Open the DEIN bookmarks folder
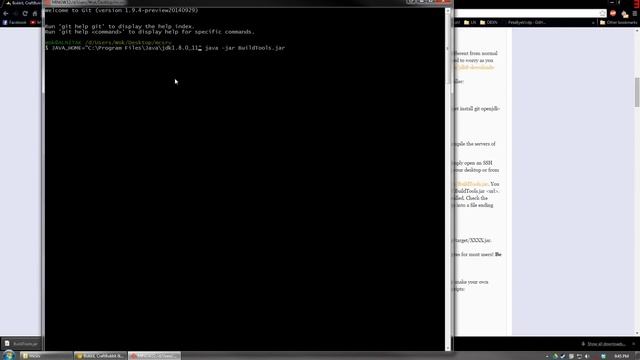This screenshot has width=640, height=360. point(489,22)
